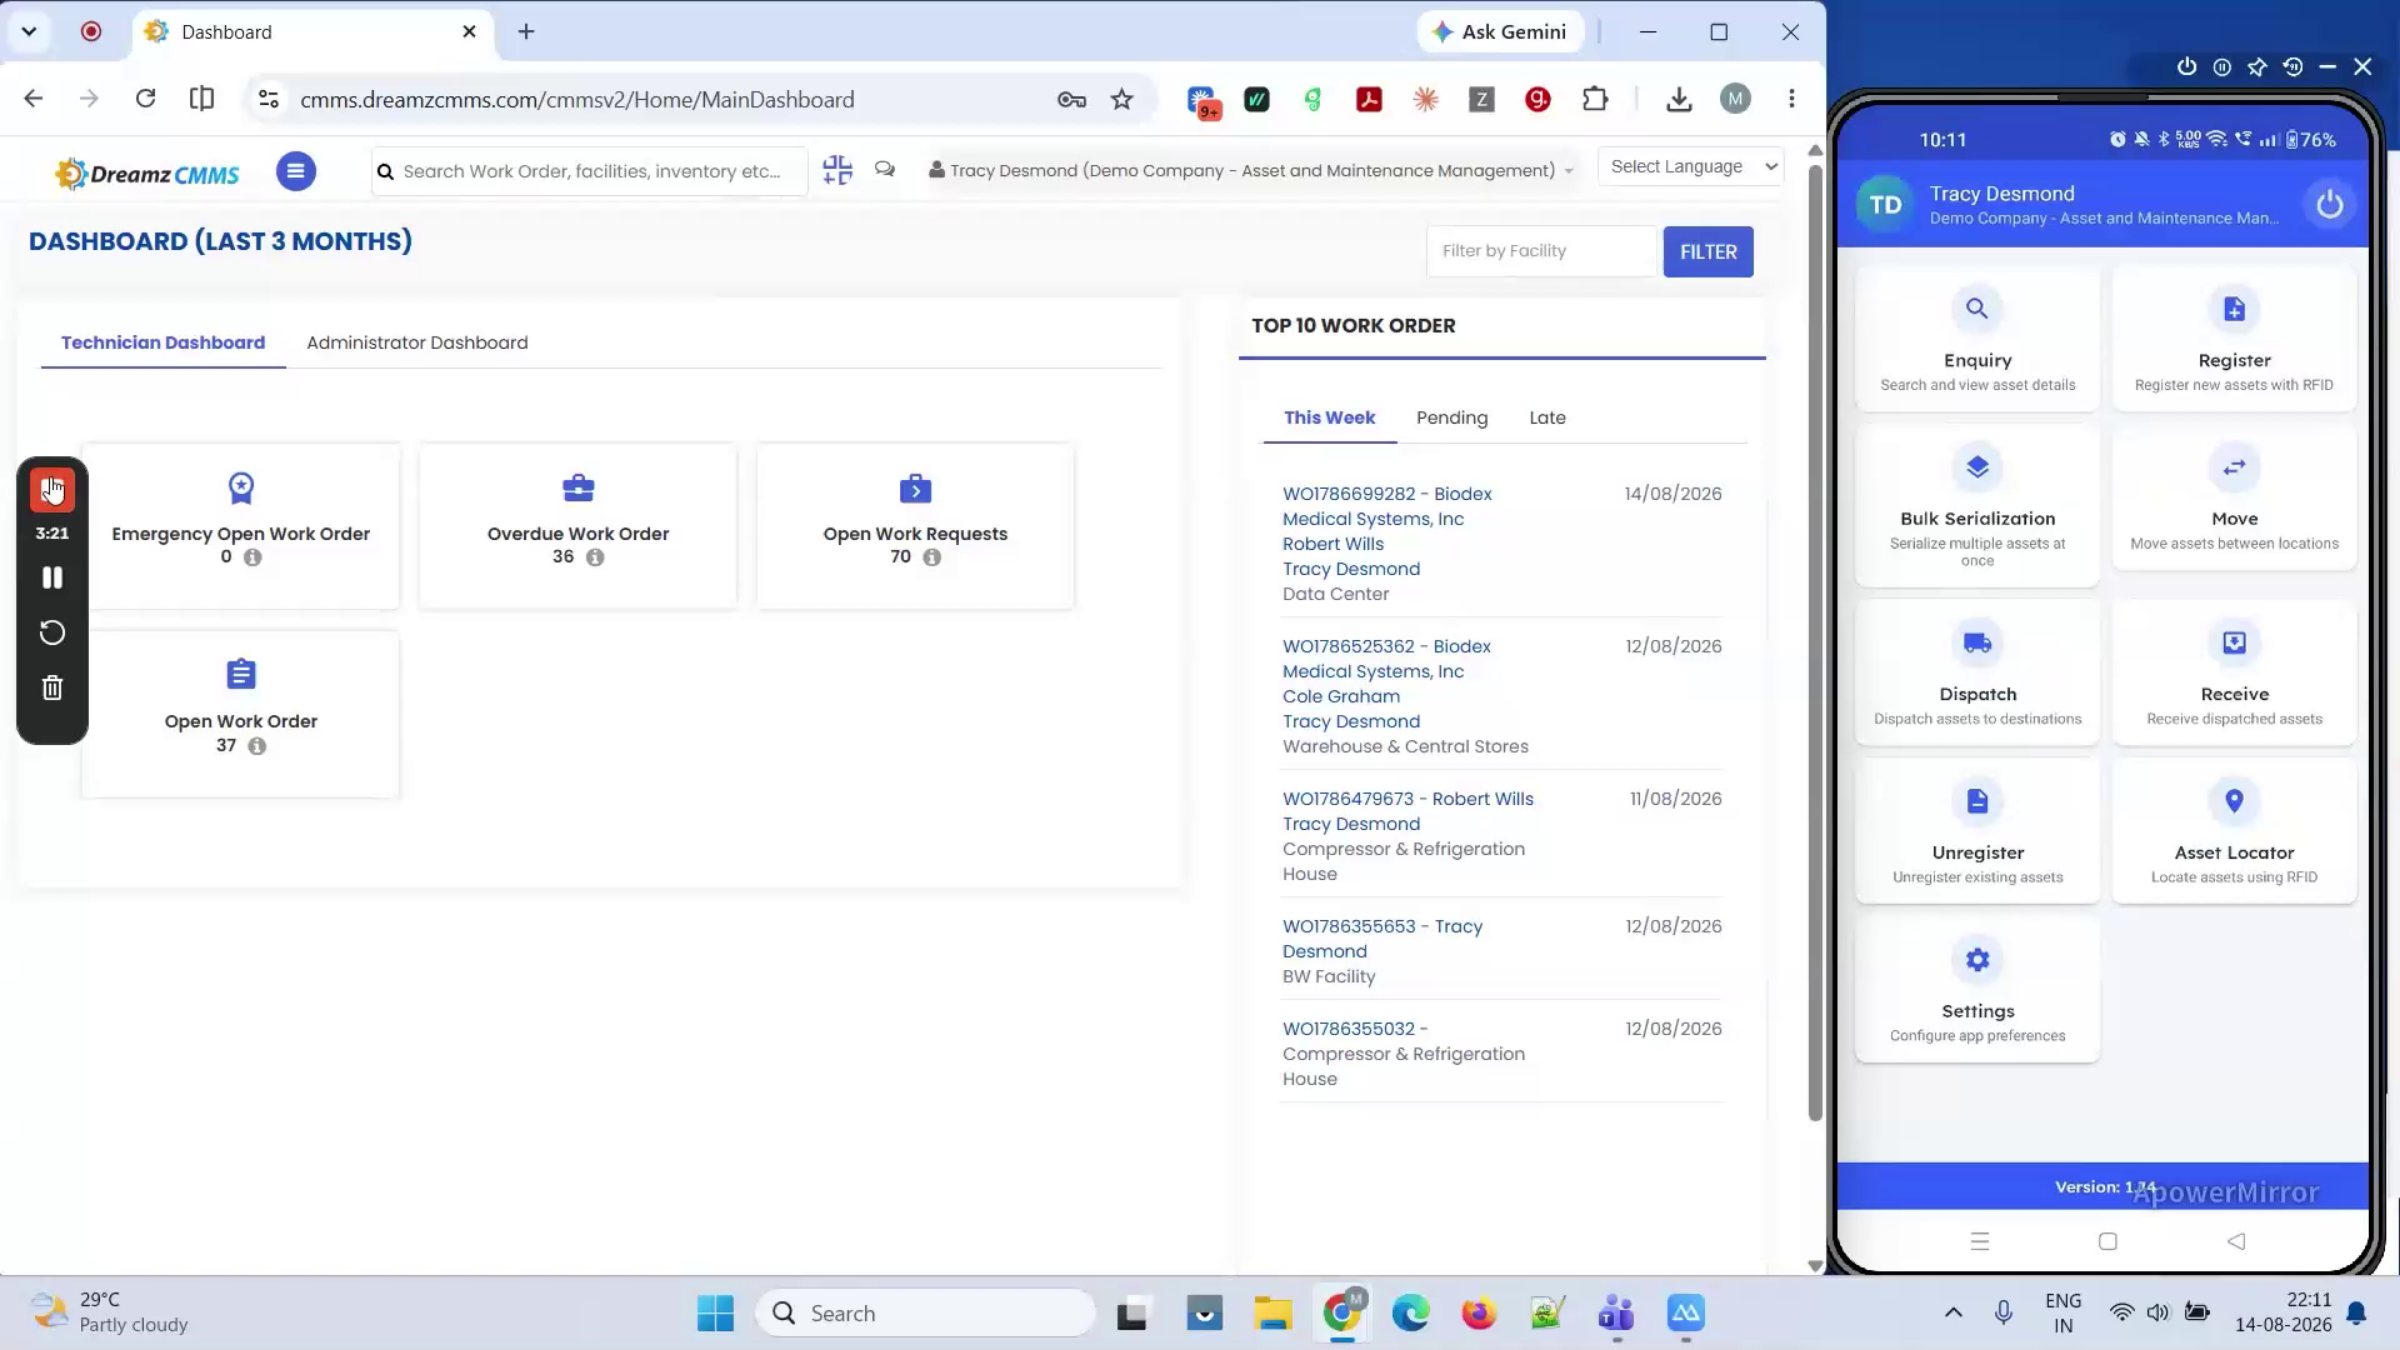Tap the phone recent apps button

tap(1980, 1241)
